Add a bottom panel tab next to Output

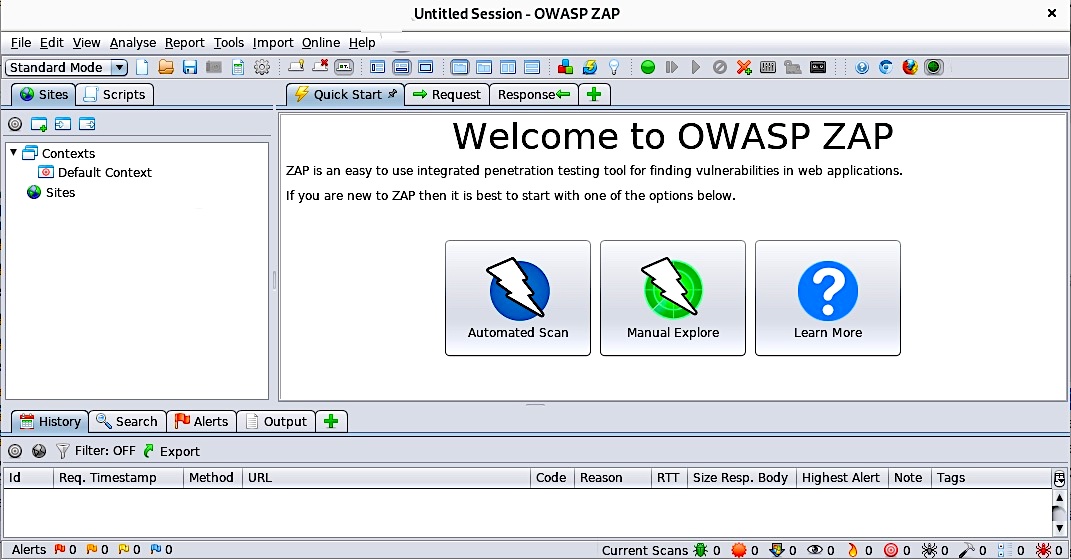point(331,421)
